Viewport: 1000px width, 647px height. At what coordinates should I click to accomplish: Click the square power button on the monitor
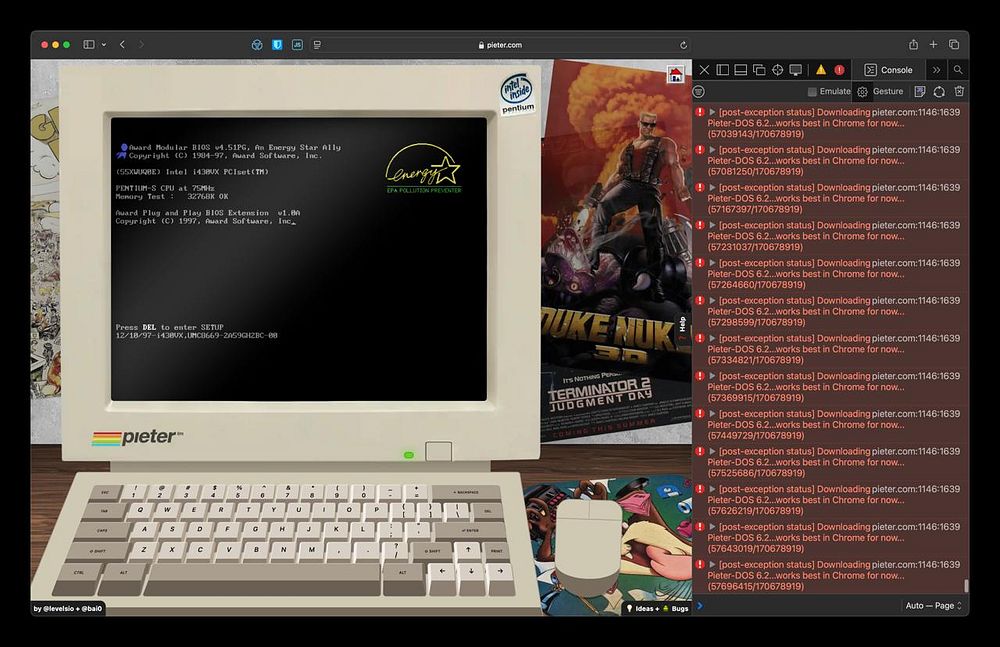coord(438,451)
